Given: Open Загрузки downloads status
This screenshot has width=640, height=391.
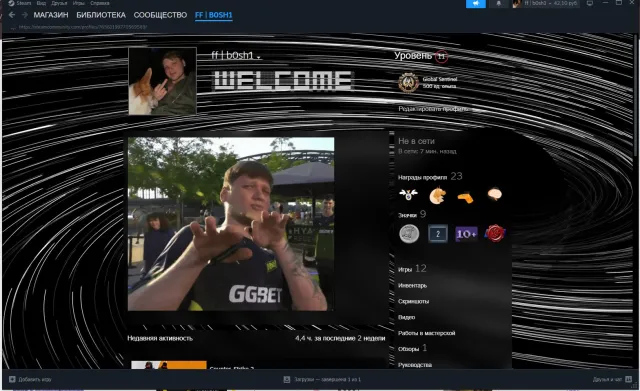Looking at the screenshot, I should [x=322, y=380].
